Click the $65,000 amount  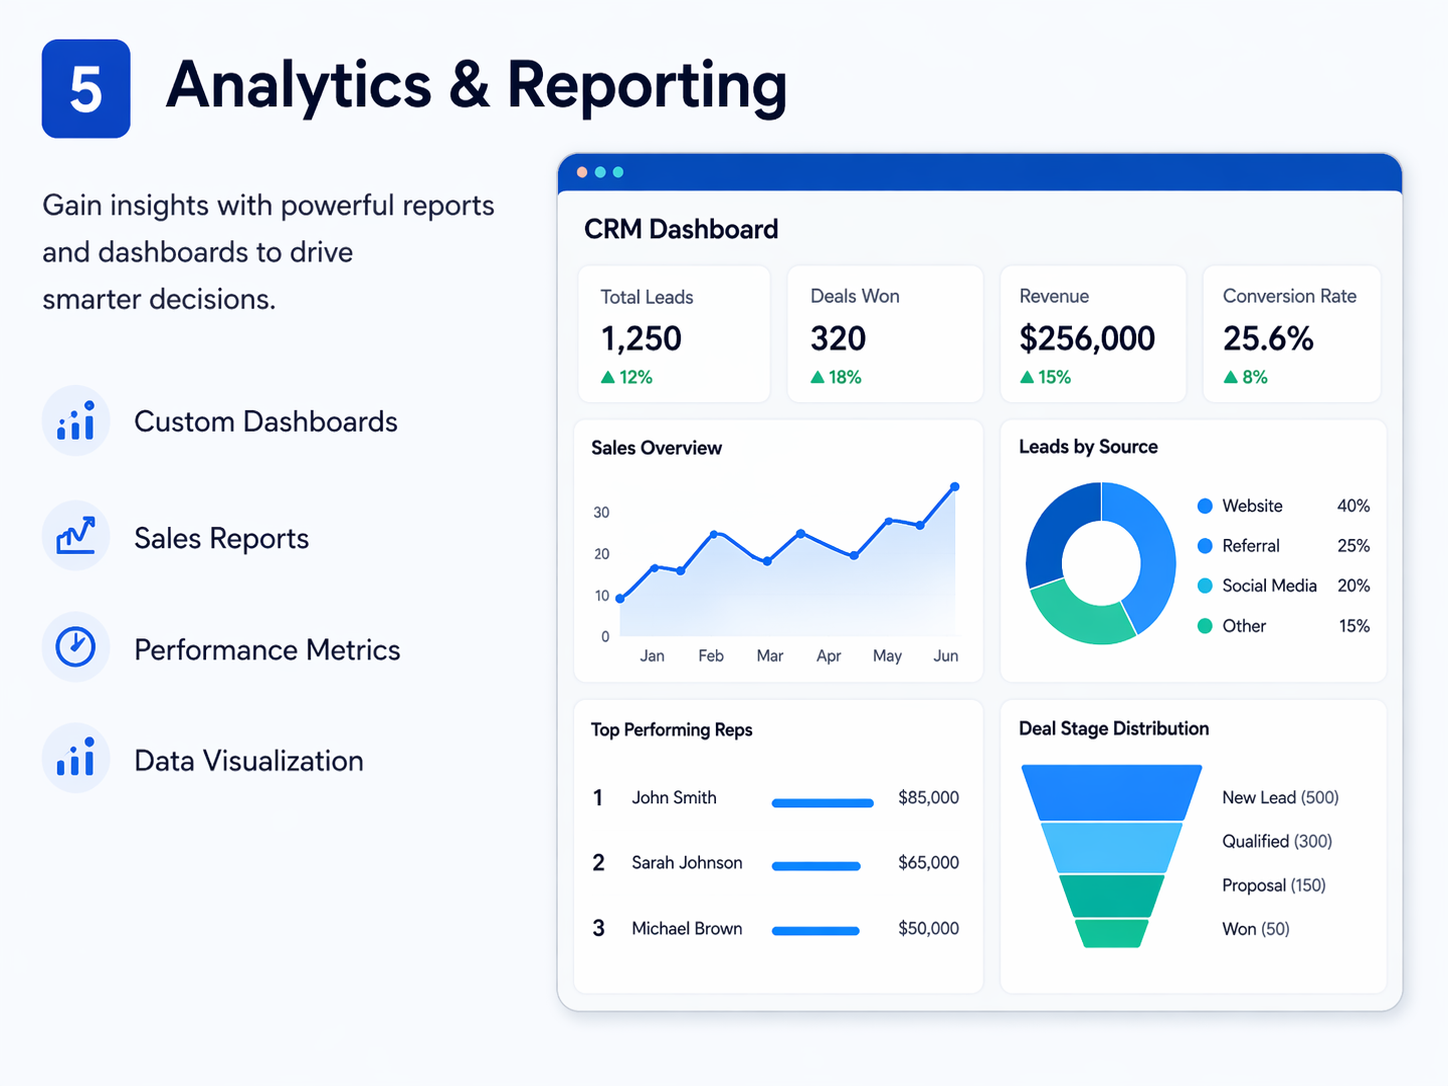928,863
